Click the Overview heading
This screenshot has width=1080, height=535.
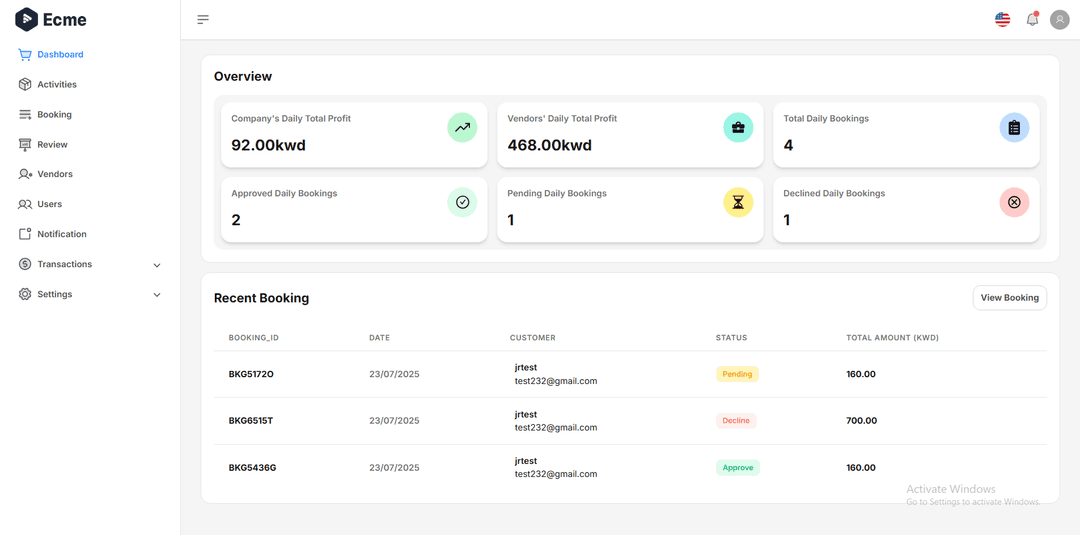243,76
